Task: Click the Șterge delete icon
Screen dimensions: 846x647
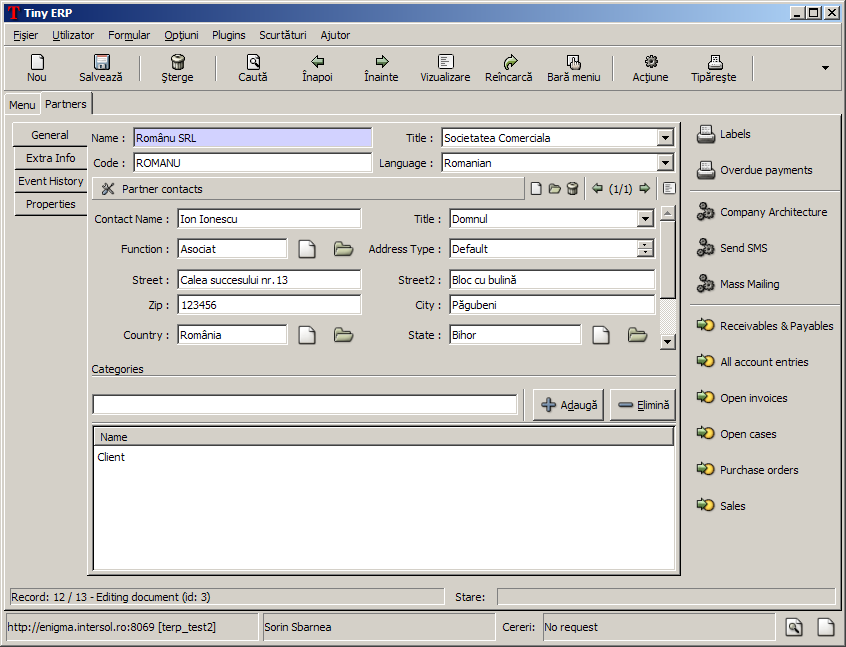Action: pyautogui.click(x=178, y=62)
